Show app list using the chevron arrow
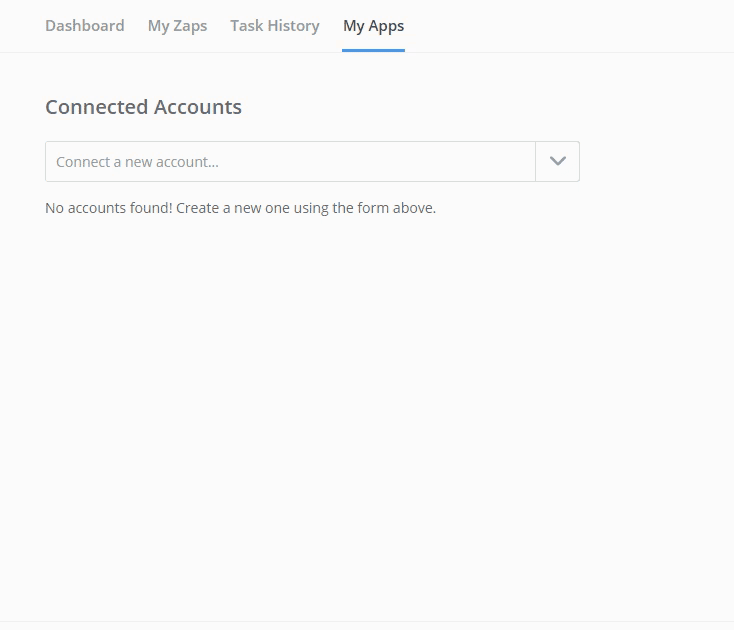 [x=558, y=162]
